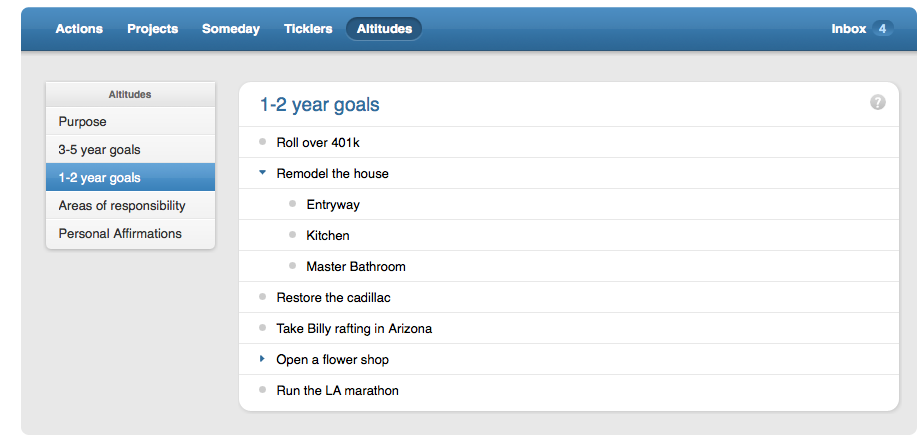
Task: Open the Inbox link
Action: click(848, 29)
